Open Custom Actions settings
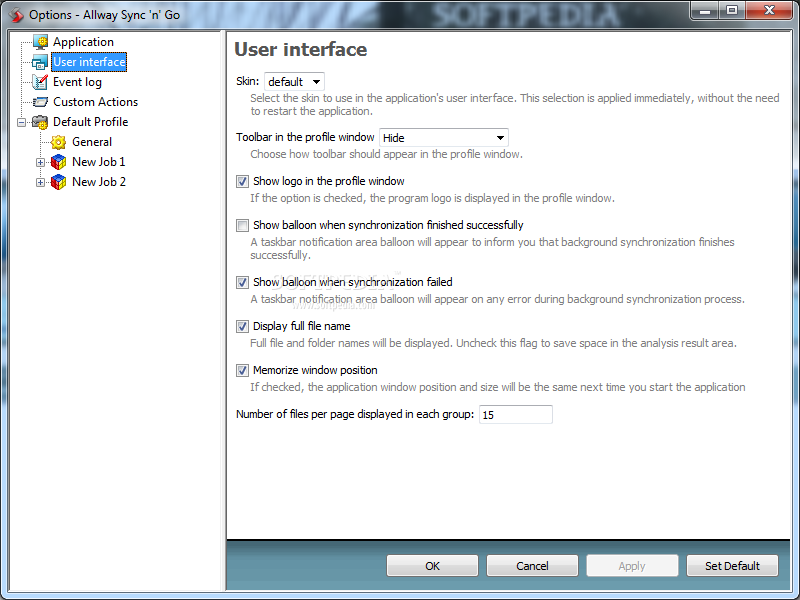800x600 pixels. [x=95, y=102]
